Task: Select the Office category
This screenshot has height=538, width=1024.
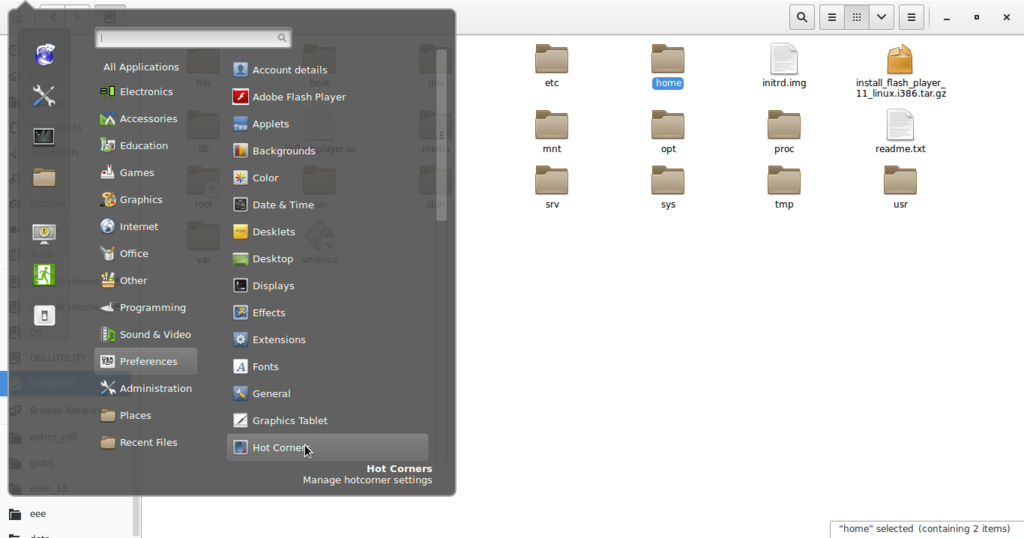Action: [x=146, y=253]
